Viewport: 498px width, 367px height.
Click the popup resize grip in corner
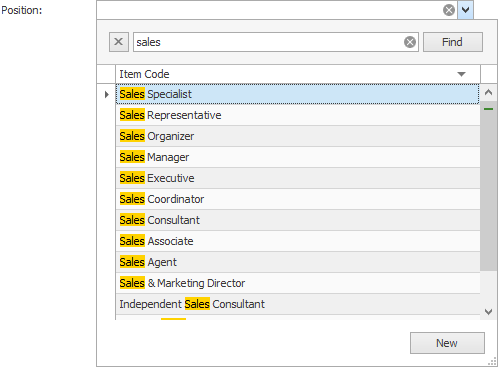pyautogui.click(x=492, y=362)
